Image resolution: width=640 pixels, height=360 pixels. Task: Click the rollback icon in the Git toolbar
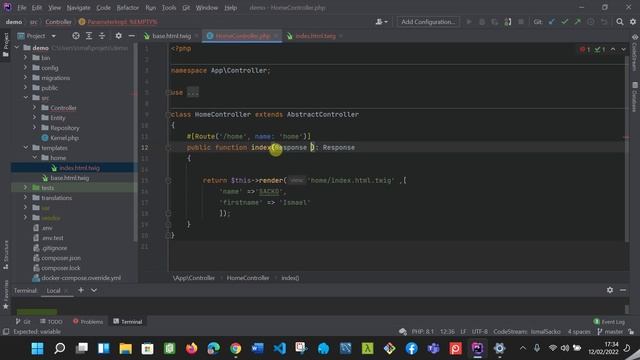[604, 22]
